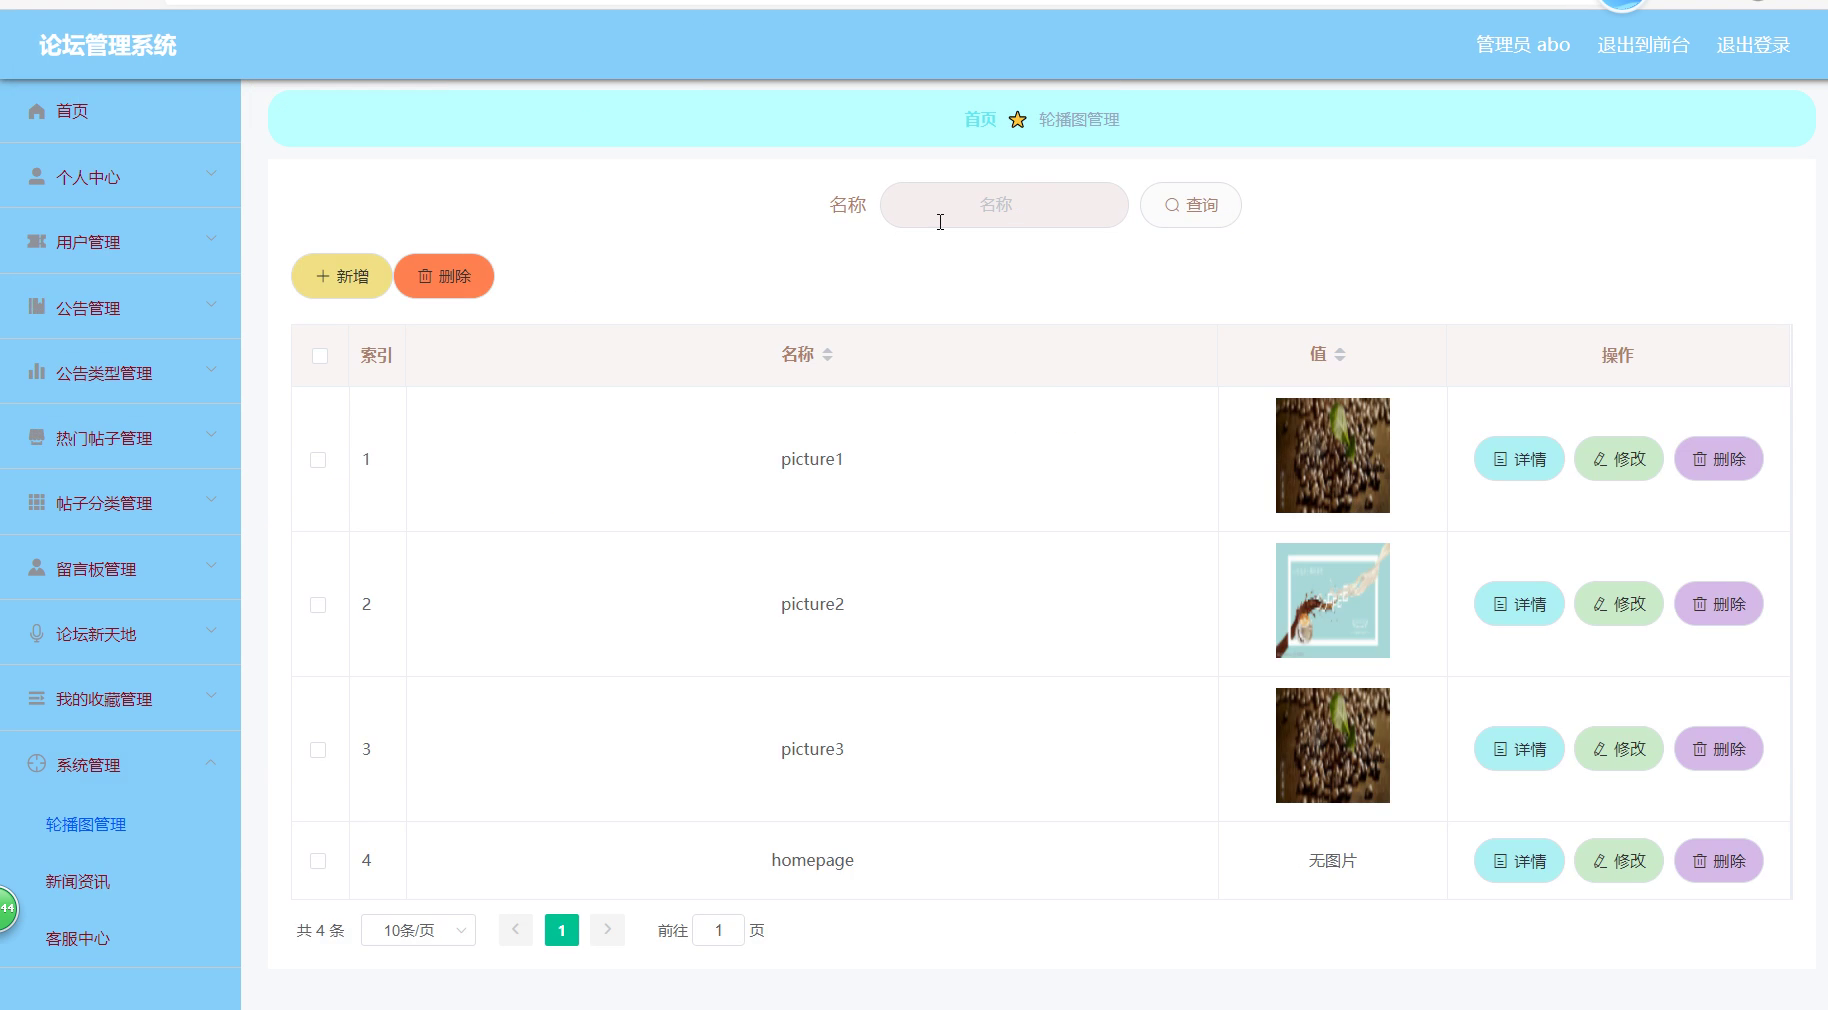Click the 留言板管理 user icon
Screen dimensions: 1828x1010
tap(37, 567)
